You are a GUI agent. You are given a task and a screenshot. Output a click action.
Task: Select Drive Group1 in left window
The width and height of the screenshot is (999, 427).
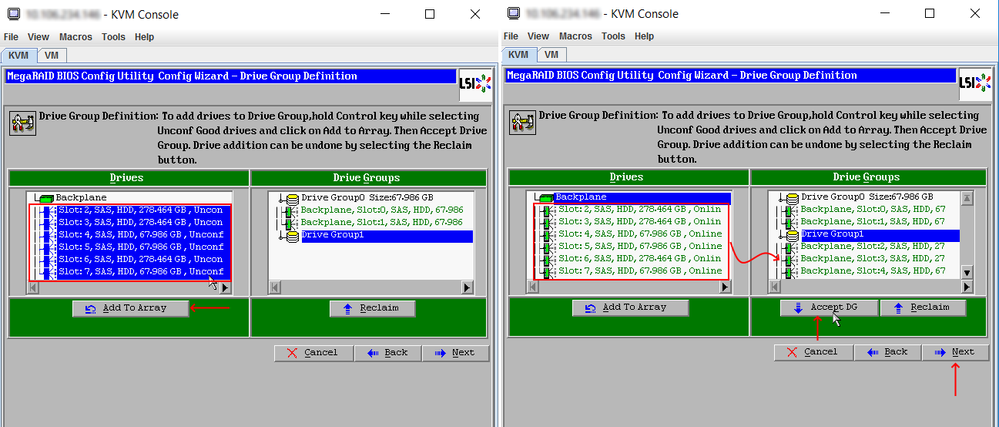387,236
